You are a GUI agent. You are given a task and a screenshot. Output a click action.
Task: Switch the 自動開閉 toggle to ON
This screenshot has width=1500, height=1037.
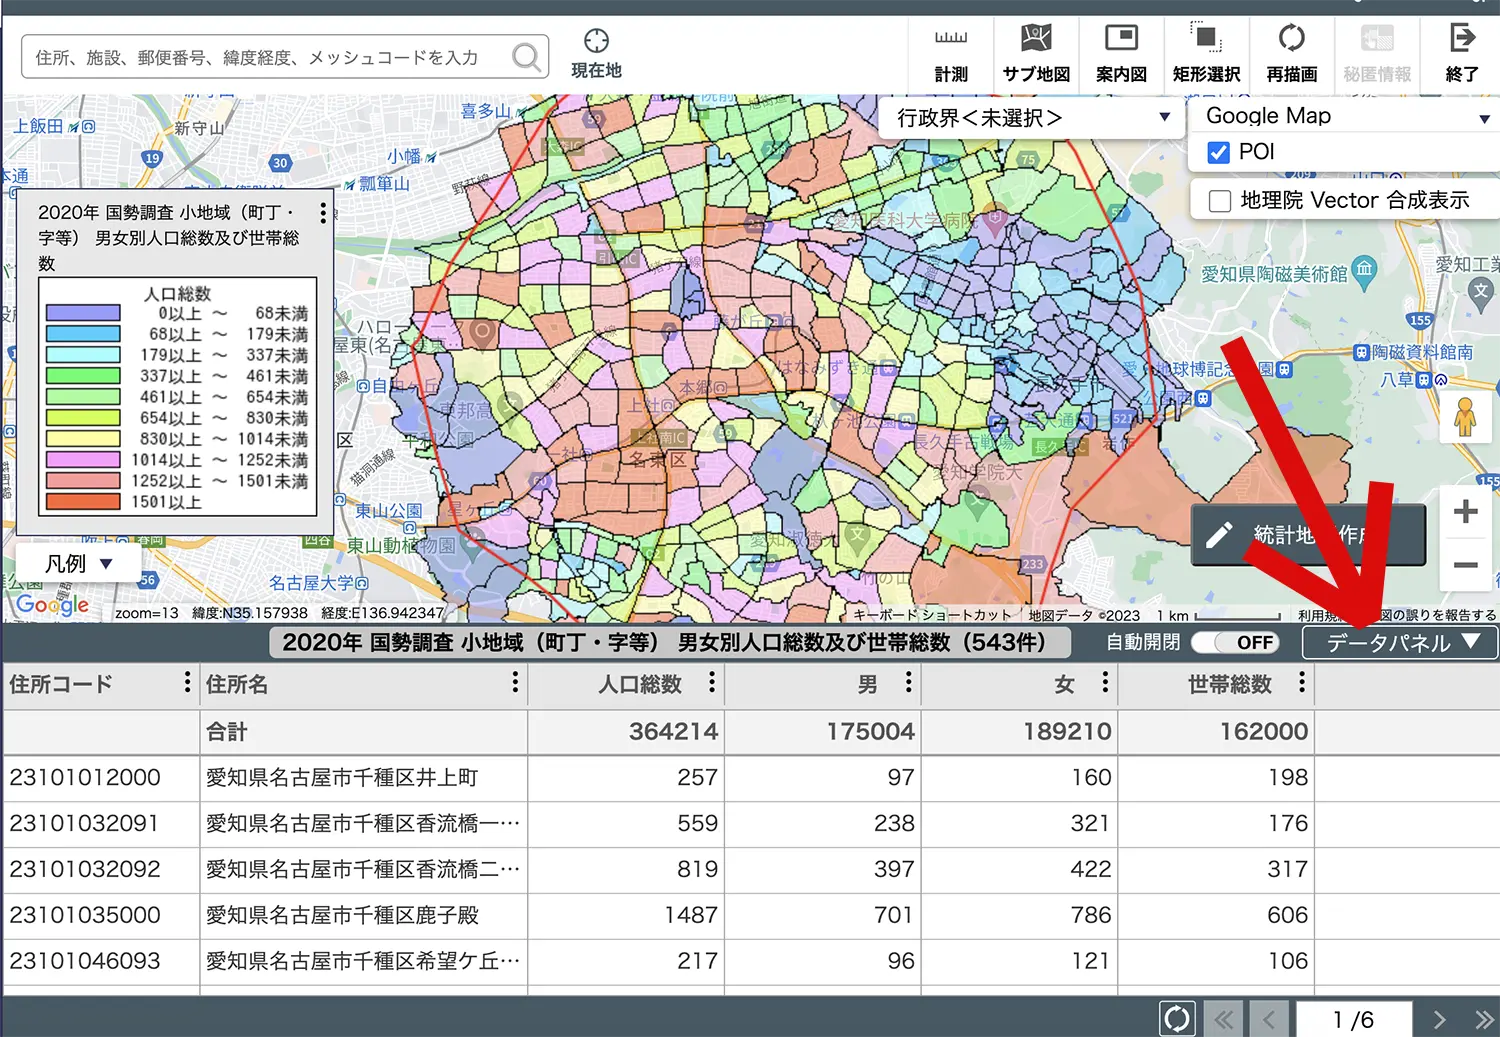(1235, 642)
